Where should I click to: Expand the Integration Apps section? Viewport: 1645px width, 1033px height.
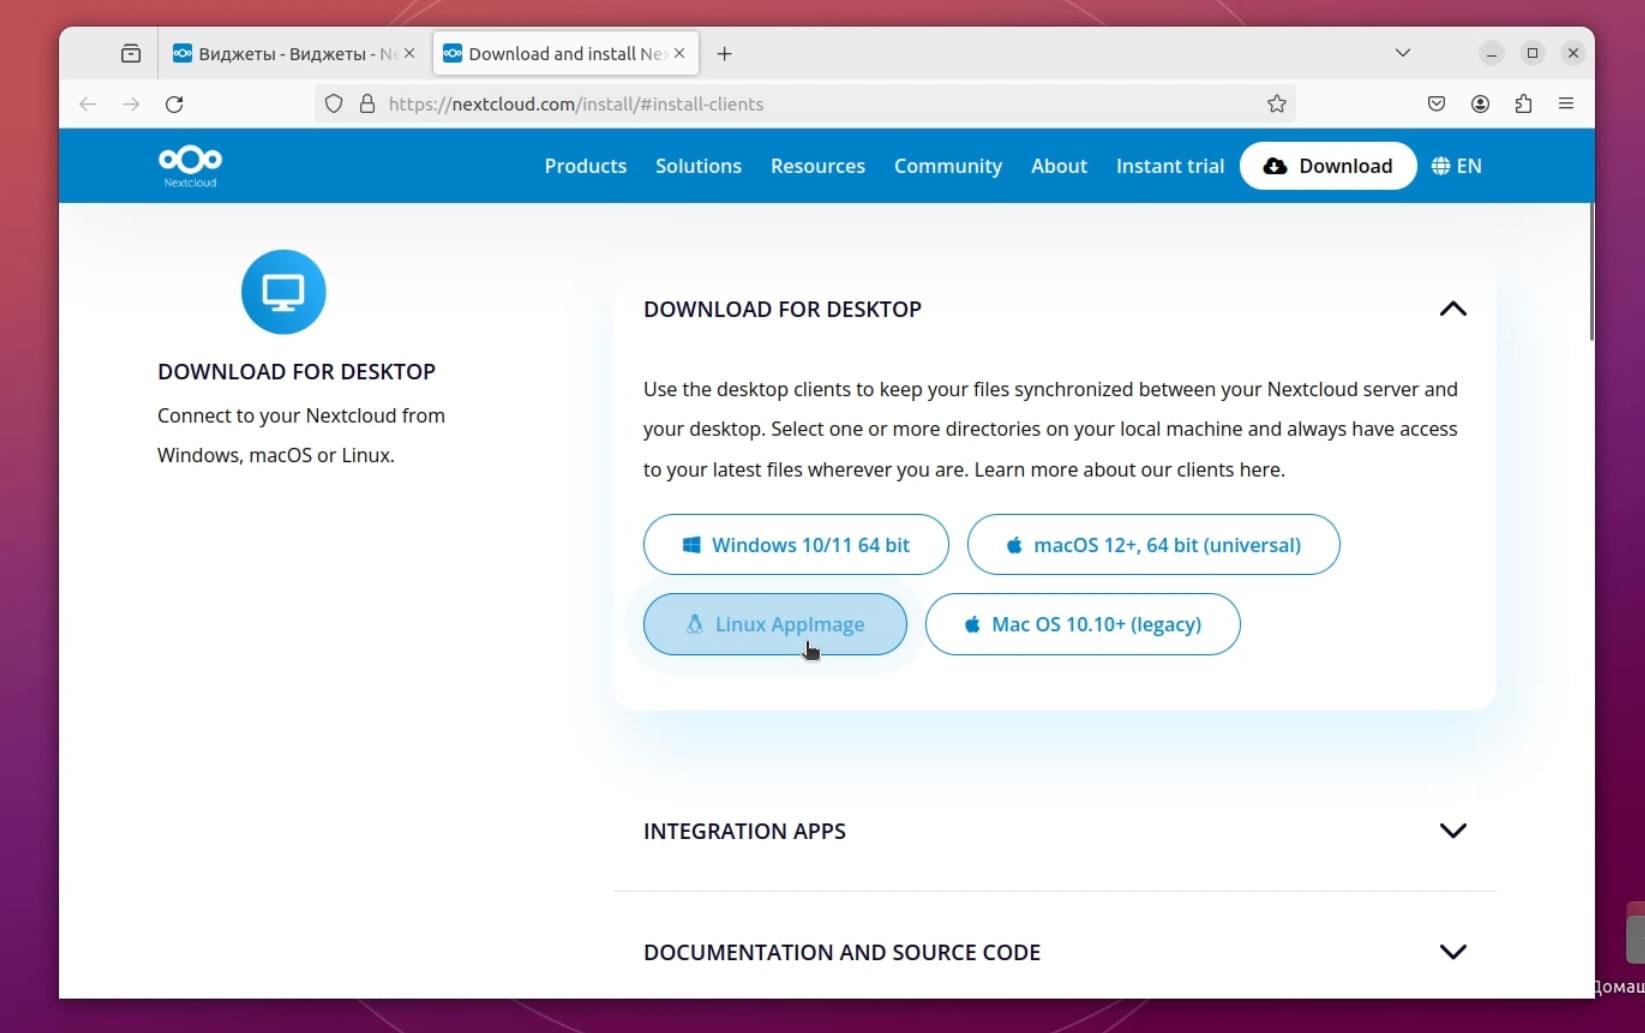[x=1453, y=831]
